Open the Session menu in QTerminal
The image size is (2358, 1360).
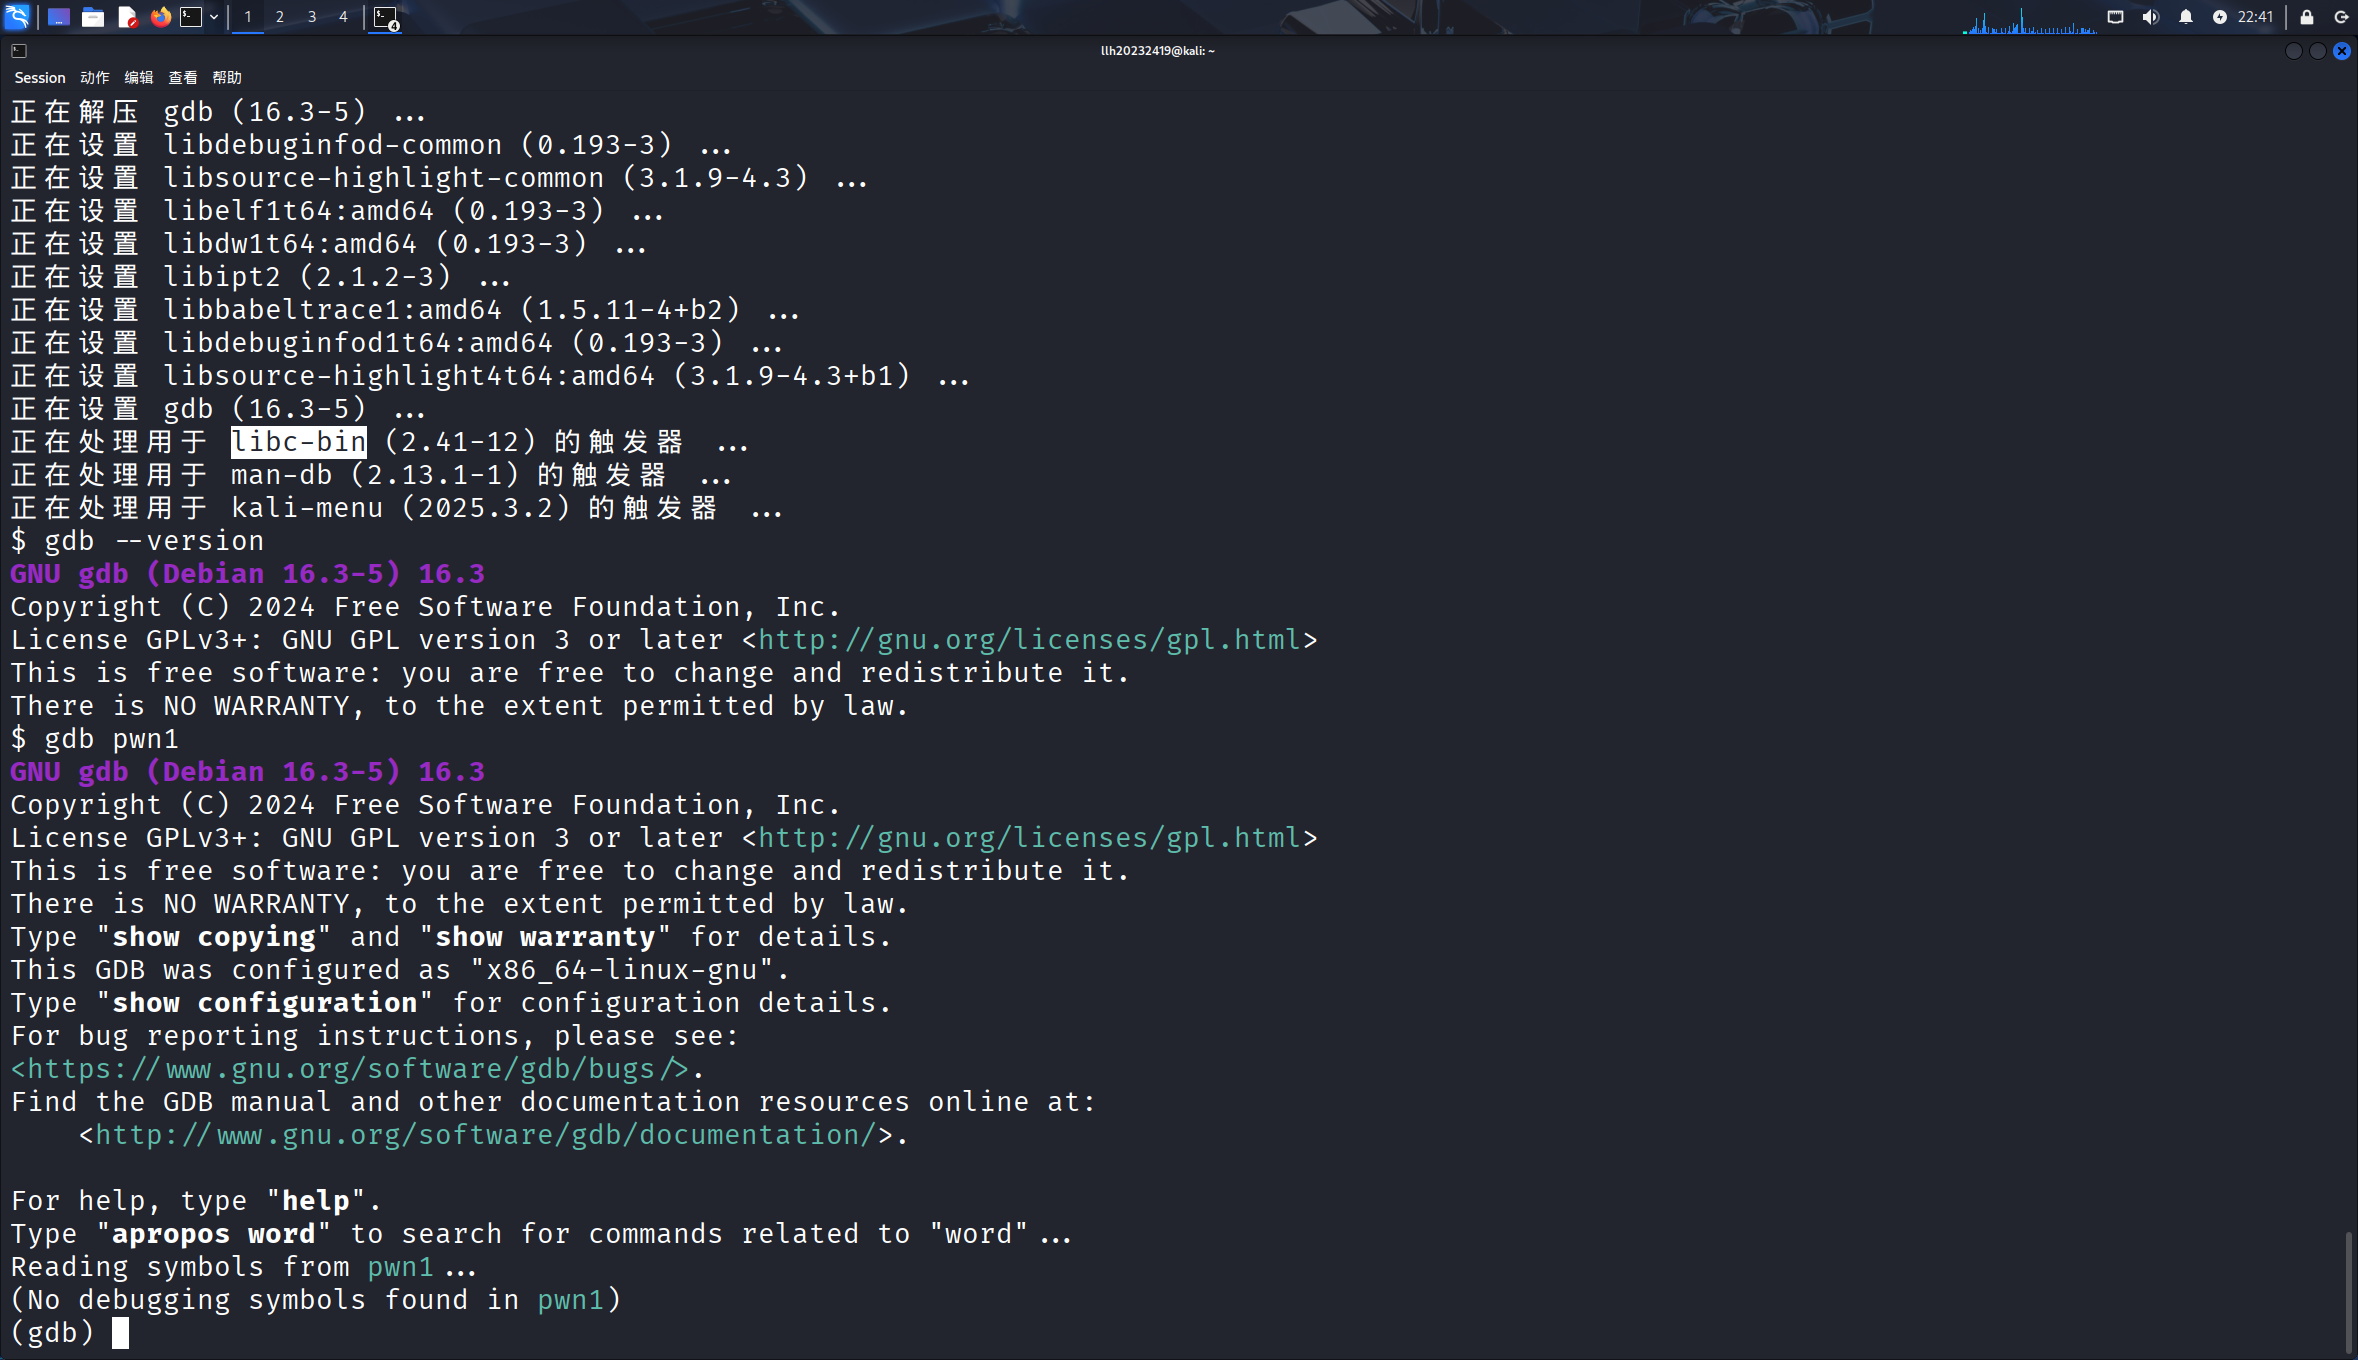(x=40, y=77)
